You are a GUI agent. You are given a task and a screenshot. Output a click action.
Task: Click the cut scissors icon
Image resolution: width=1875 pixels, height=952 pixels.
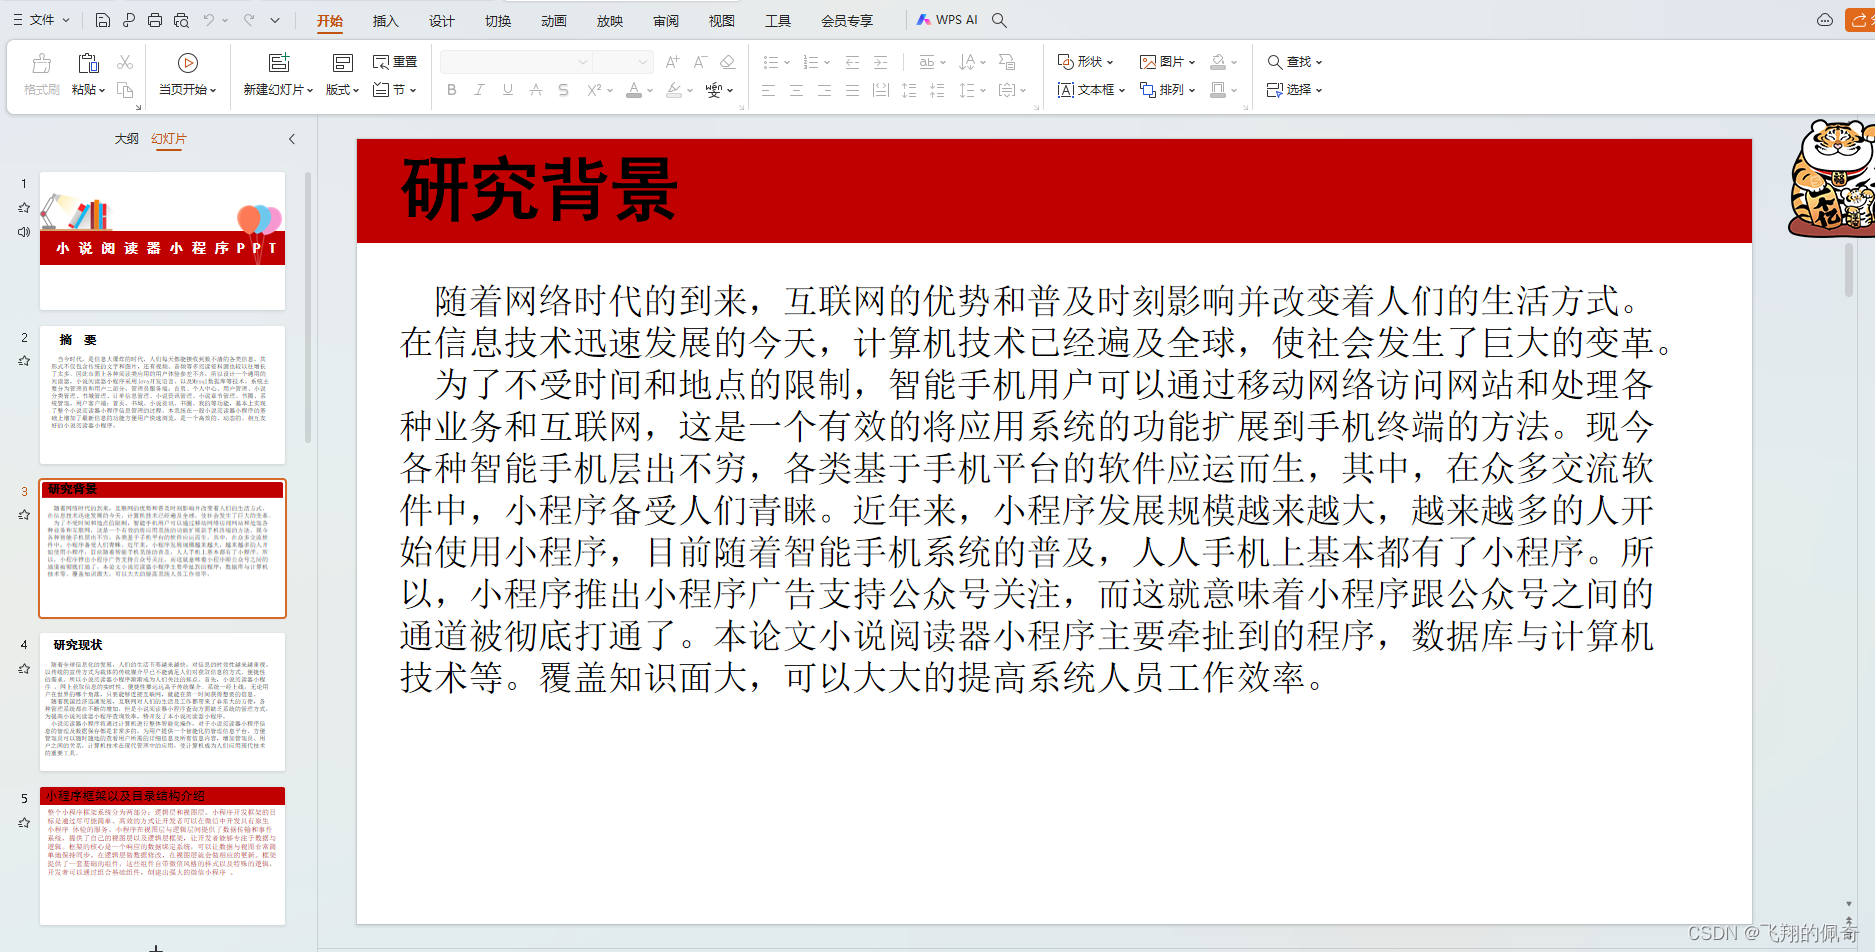[125, 62]
